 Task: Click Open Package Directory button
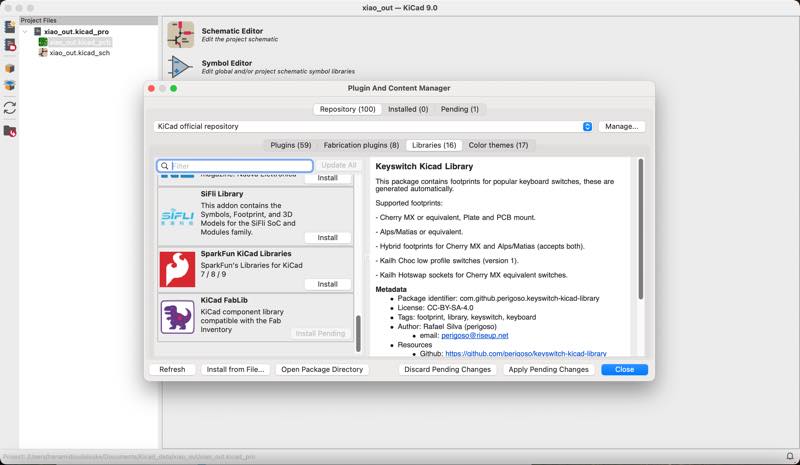click(322, 370)
